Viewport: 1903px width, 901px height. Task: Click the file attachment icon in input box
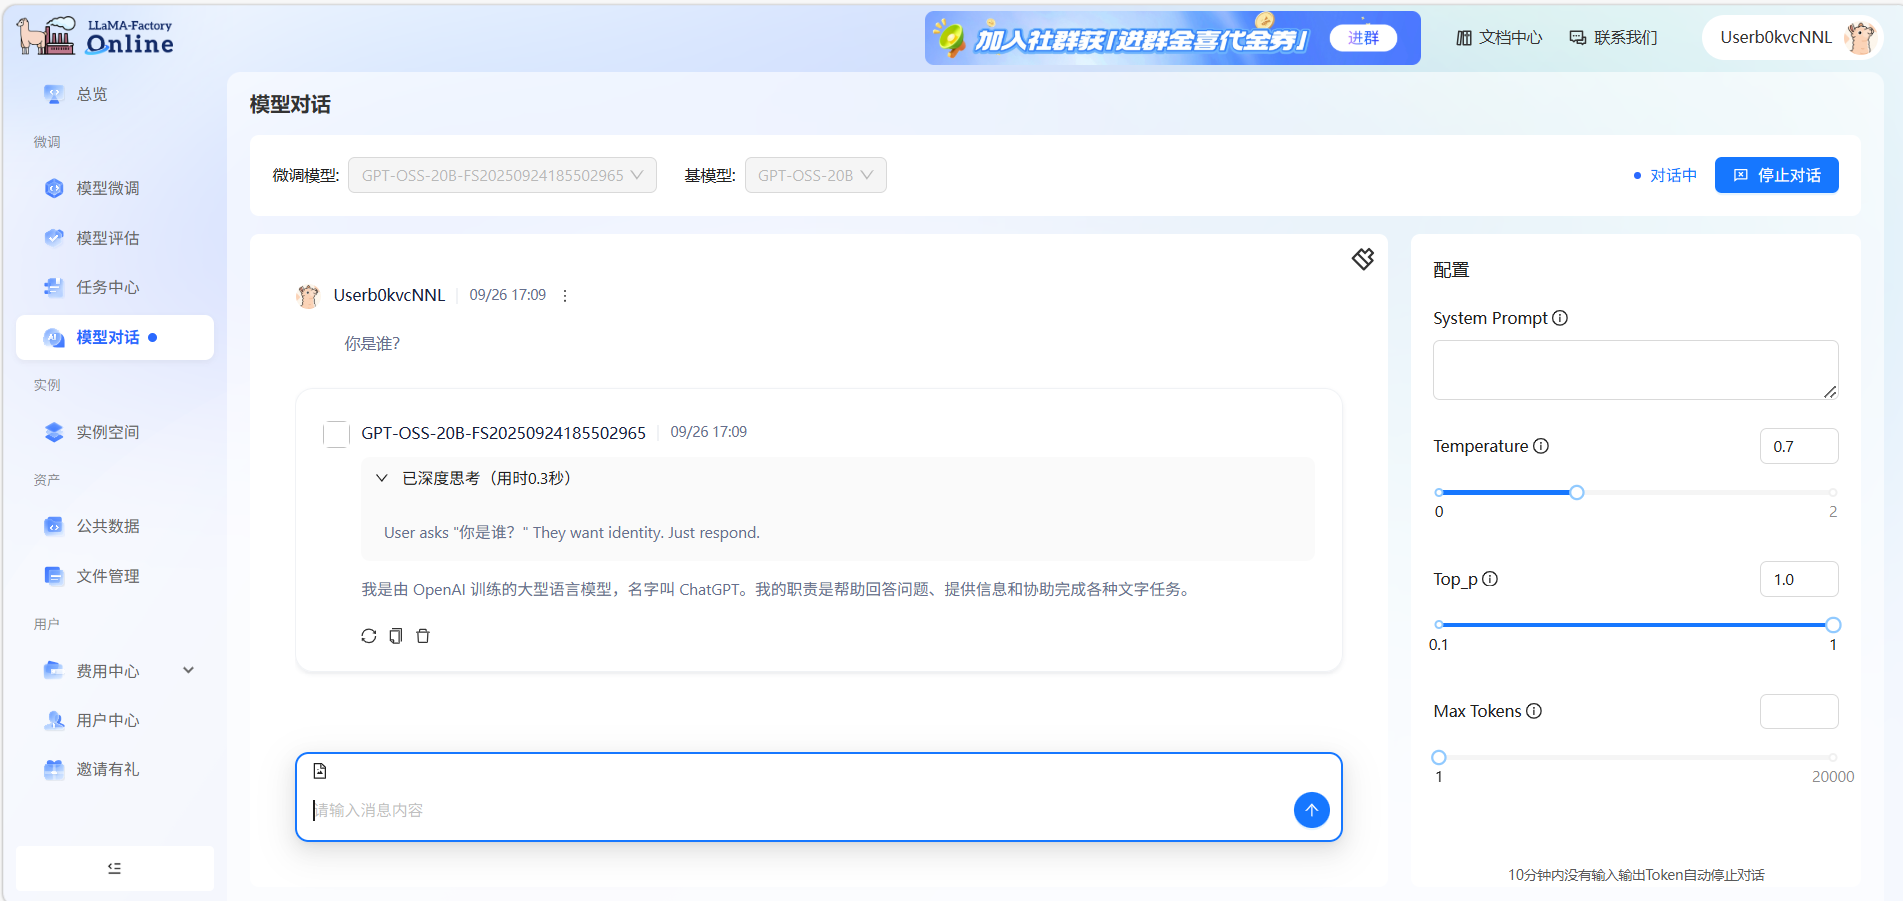click(x=320, y=771)
